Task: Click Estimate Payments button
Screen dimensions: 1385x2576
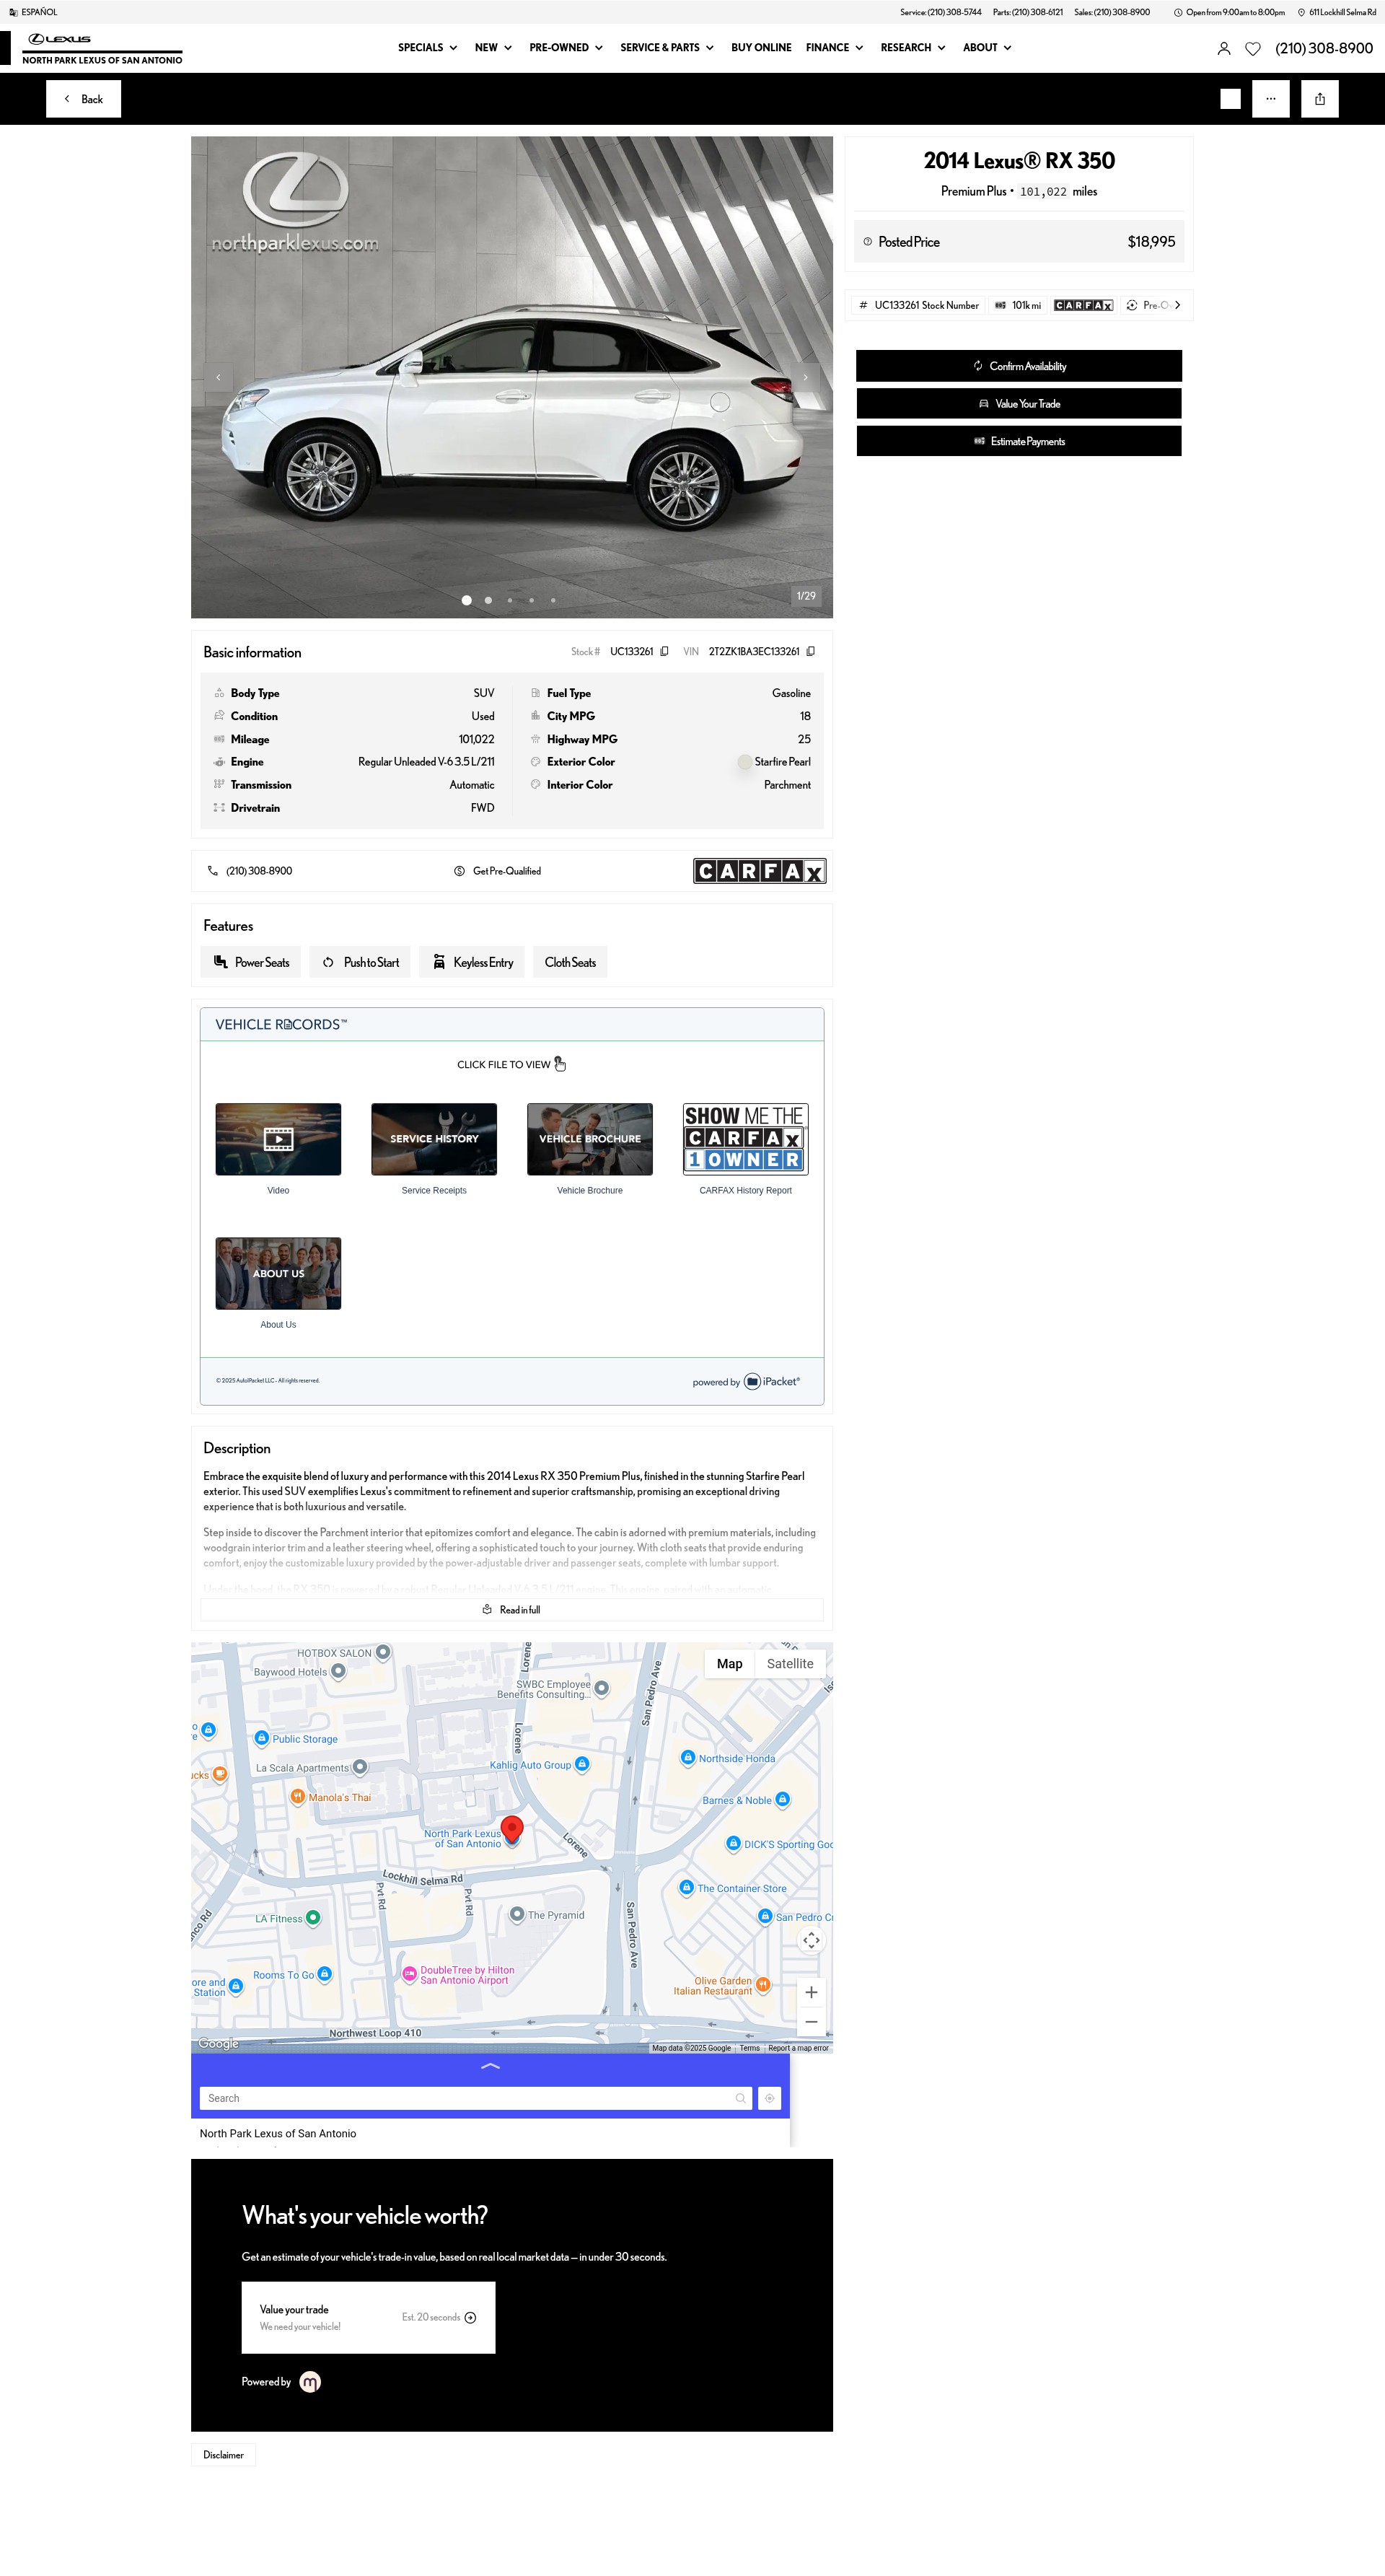Action: [1018, 441]
